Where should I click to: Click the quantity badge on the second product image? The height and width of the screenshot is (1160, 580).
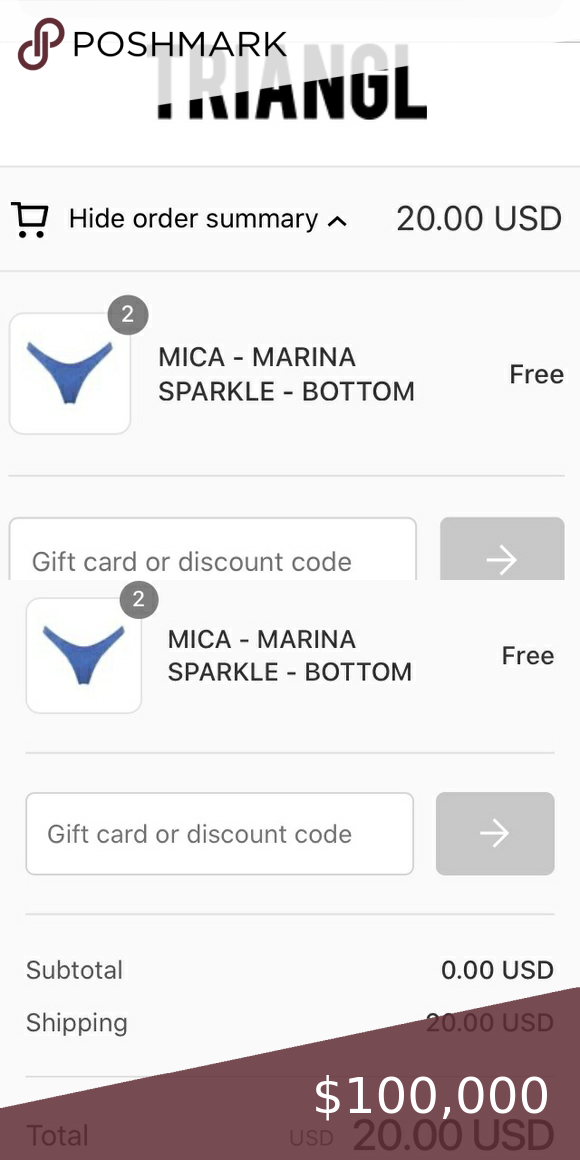click(x=139, y=599)
